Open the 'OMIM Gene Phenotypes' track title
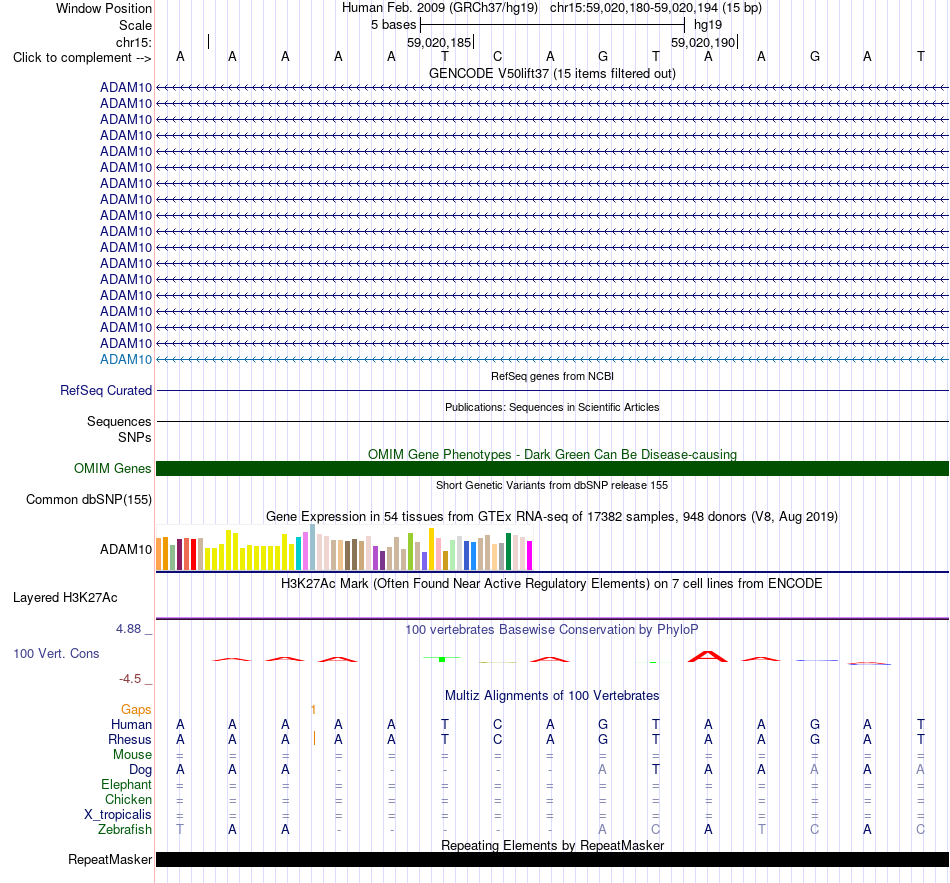The image size is (950, 883). 552,455
